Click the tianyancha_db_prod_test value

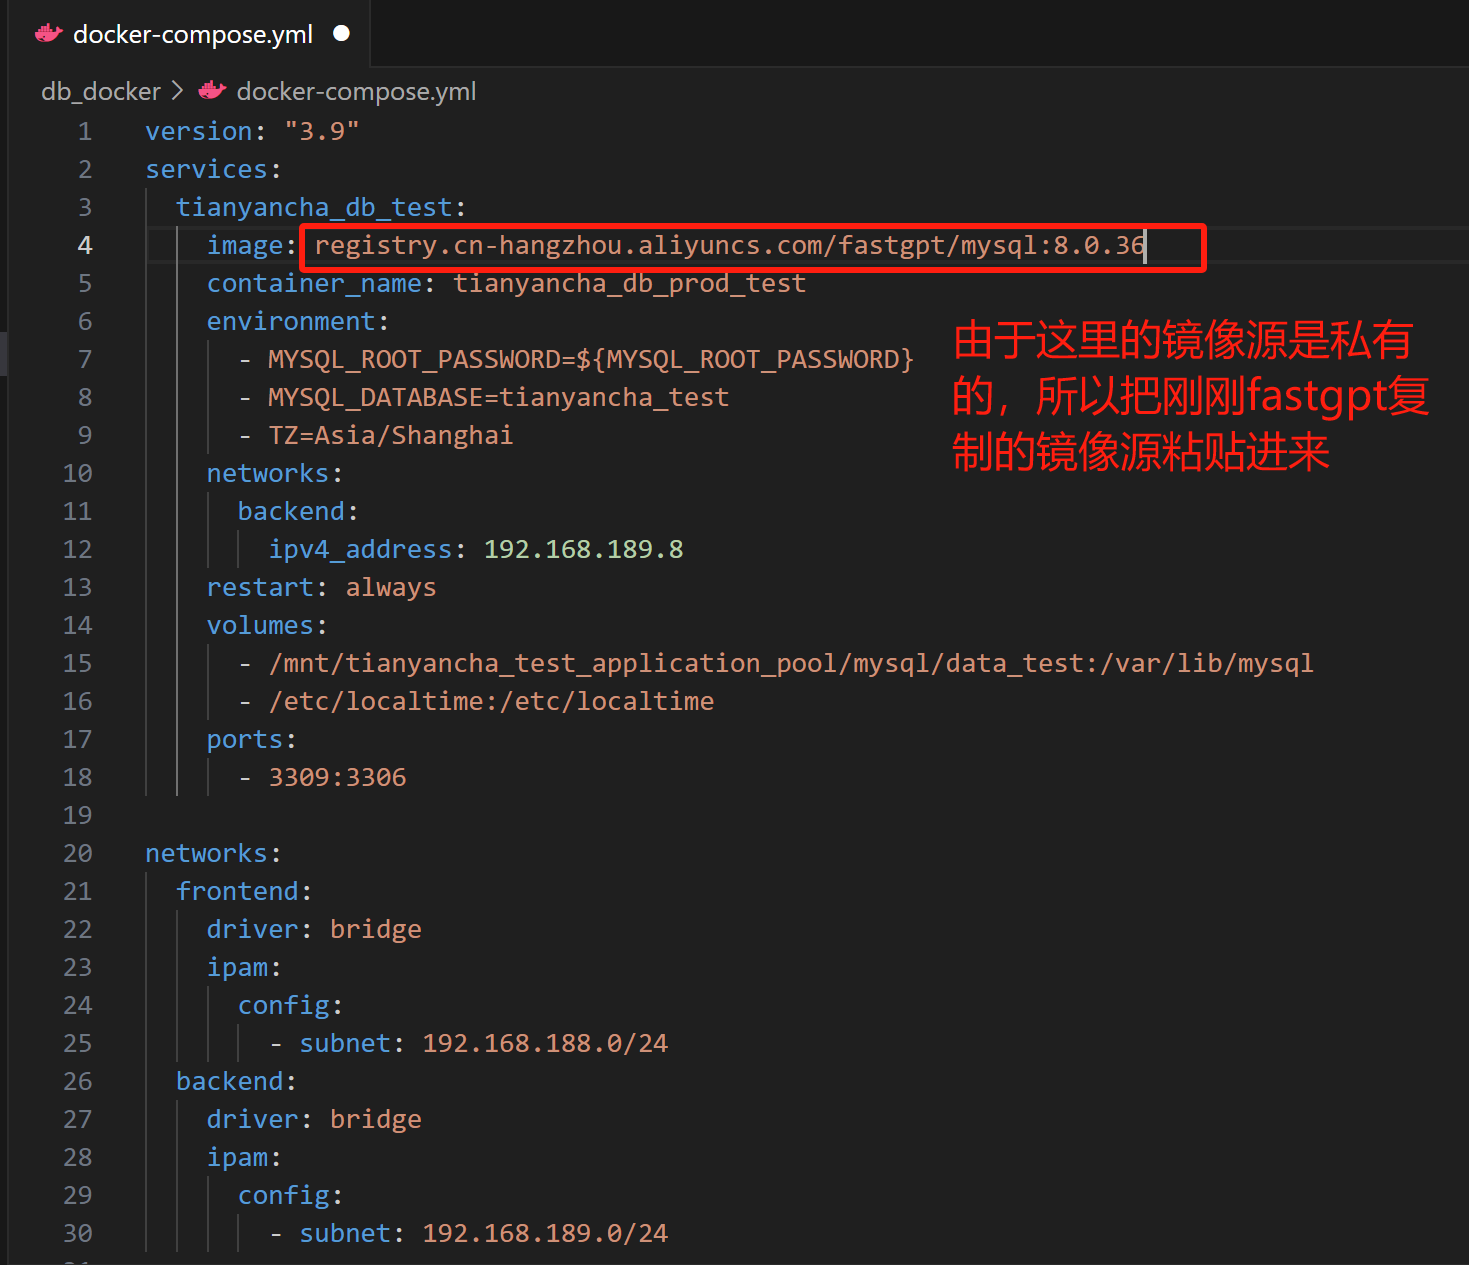click(629, 283)
